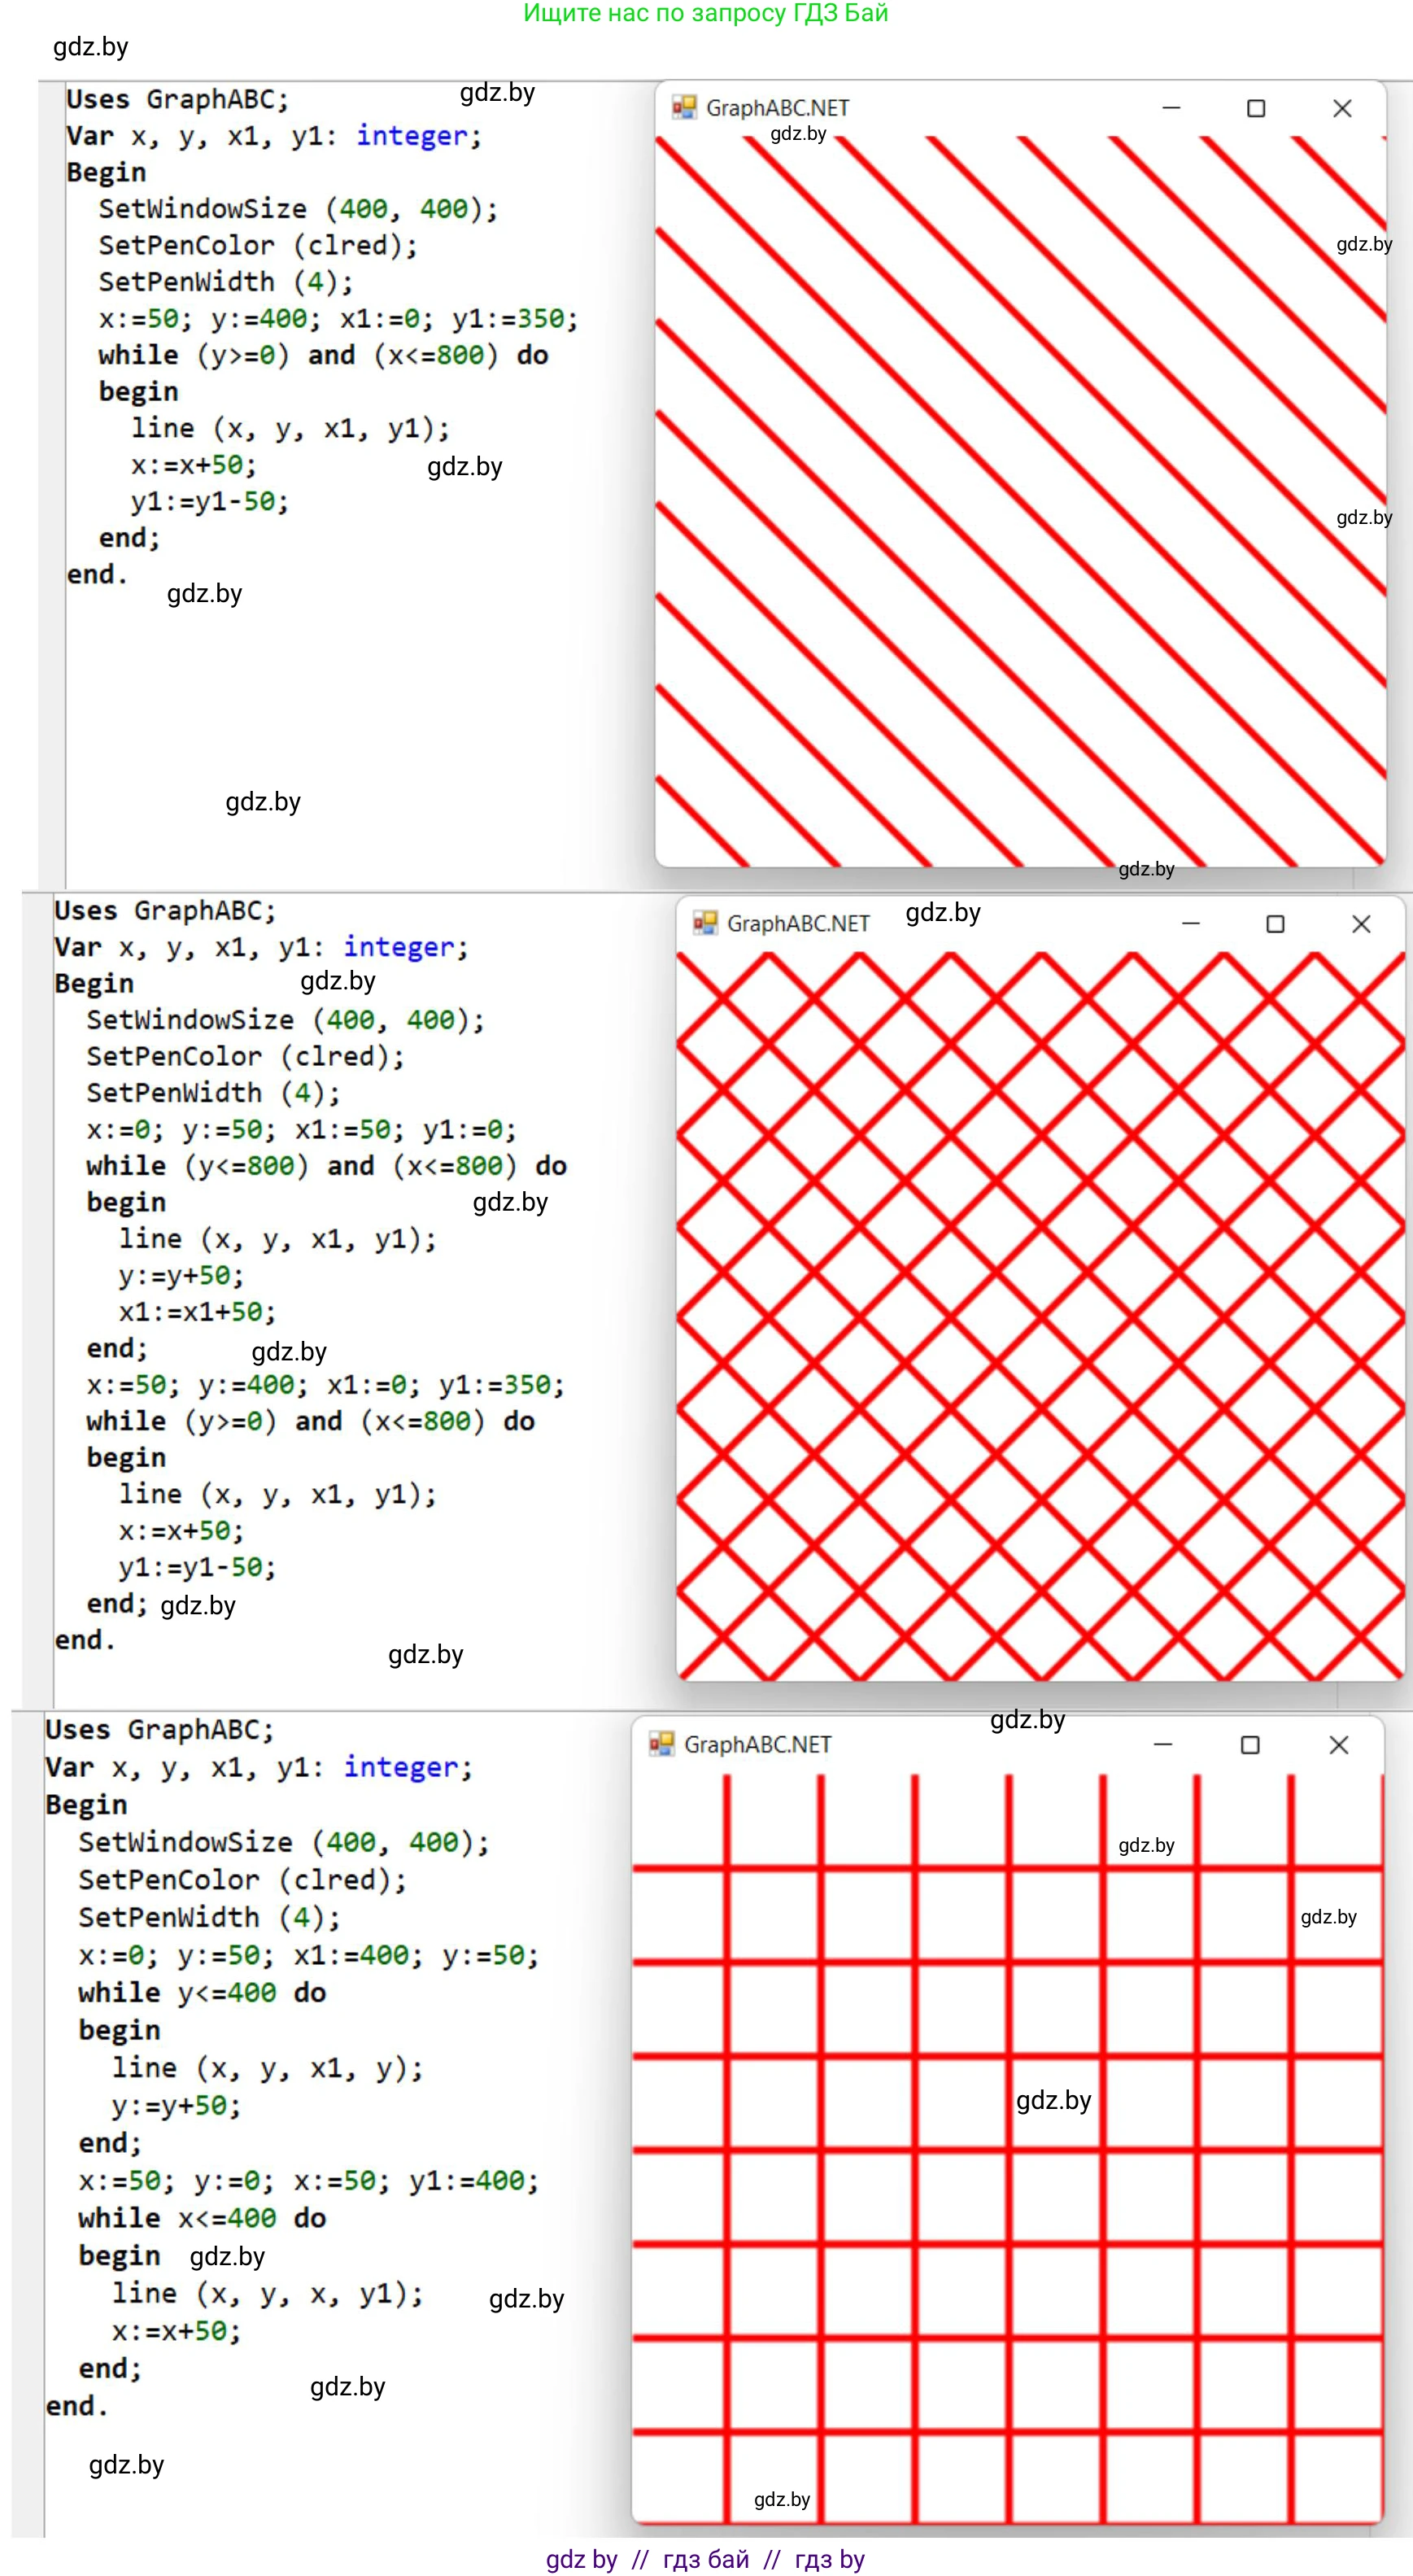Click the title text of the bottom GraphABC.NET window
This screenshot has width=1413, height=2576.
click(x=757, y=1745)
